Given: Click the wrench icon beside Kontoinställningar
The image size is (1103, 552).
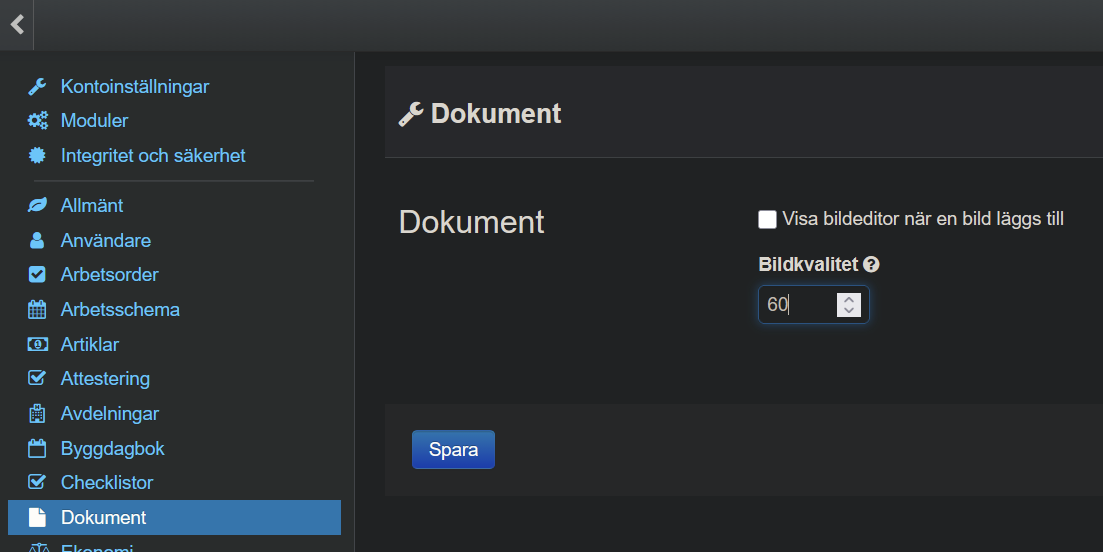Looking at the screenshot, I should click(x=37, y=87).
